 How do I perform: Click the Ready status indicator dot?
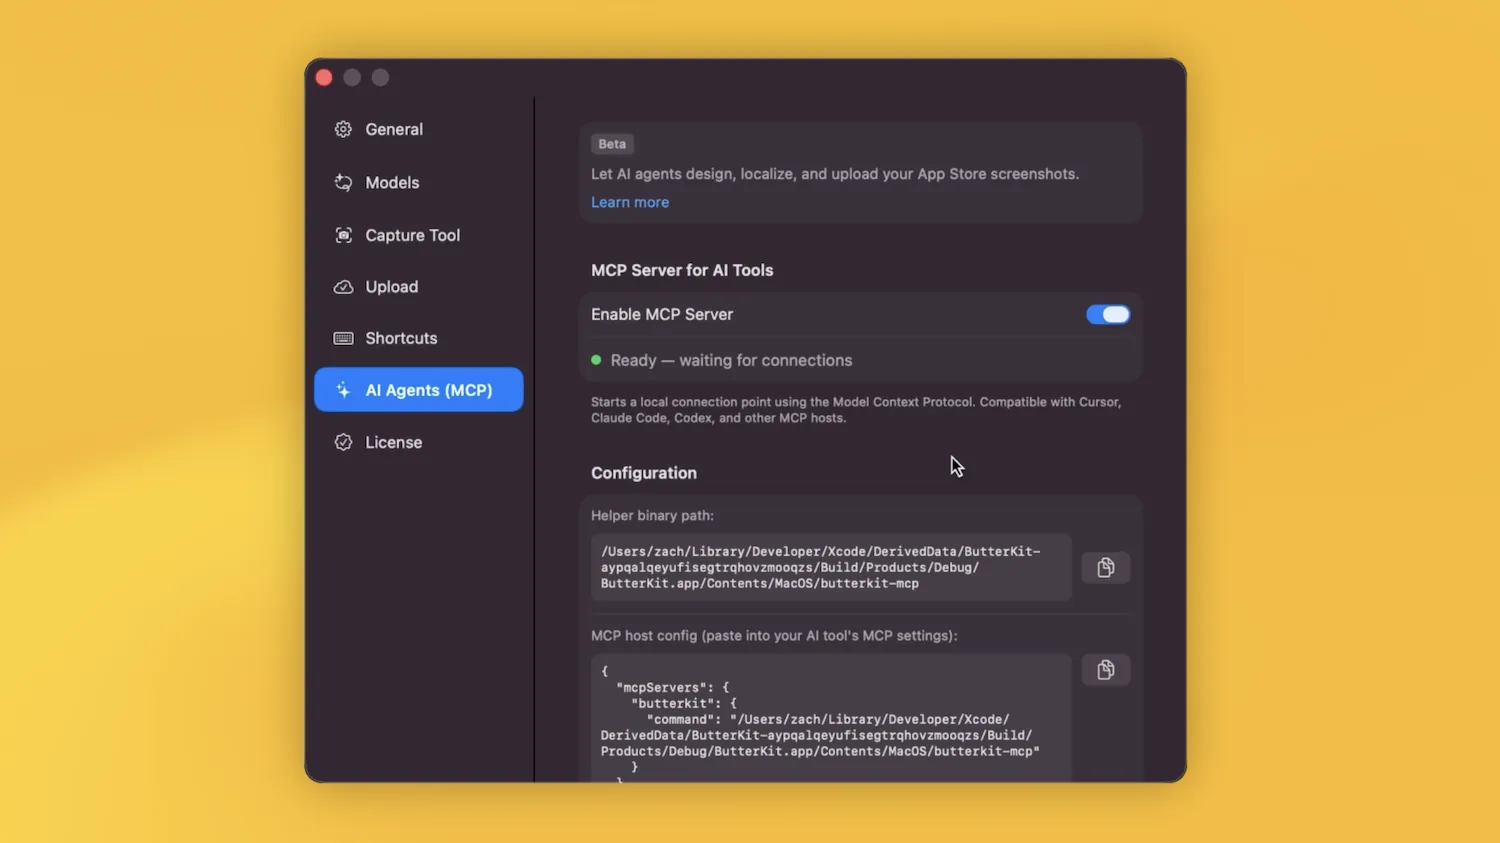pos(597,359)
